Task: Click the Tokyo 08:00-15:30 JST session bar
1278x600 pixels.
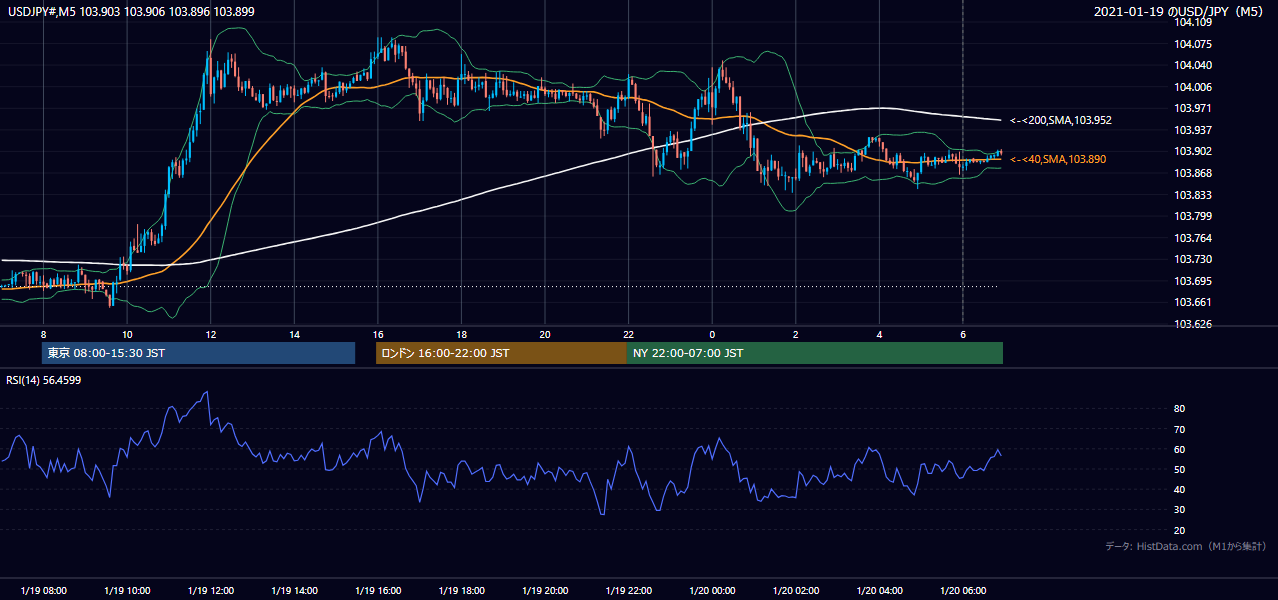Action: pyautogui.click(x=198, y=353)
